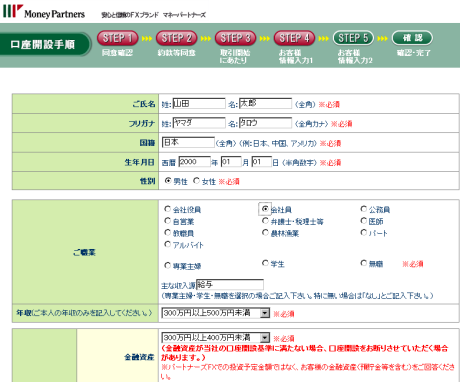Choose 会社員 occupation radio

[x=265, y=209]
